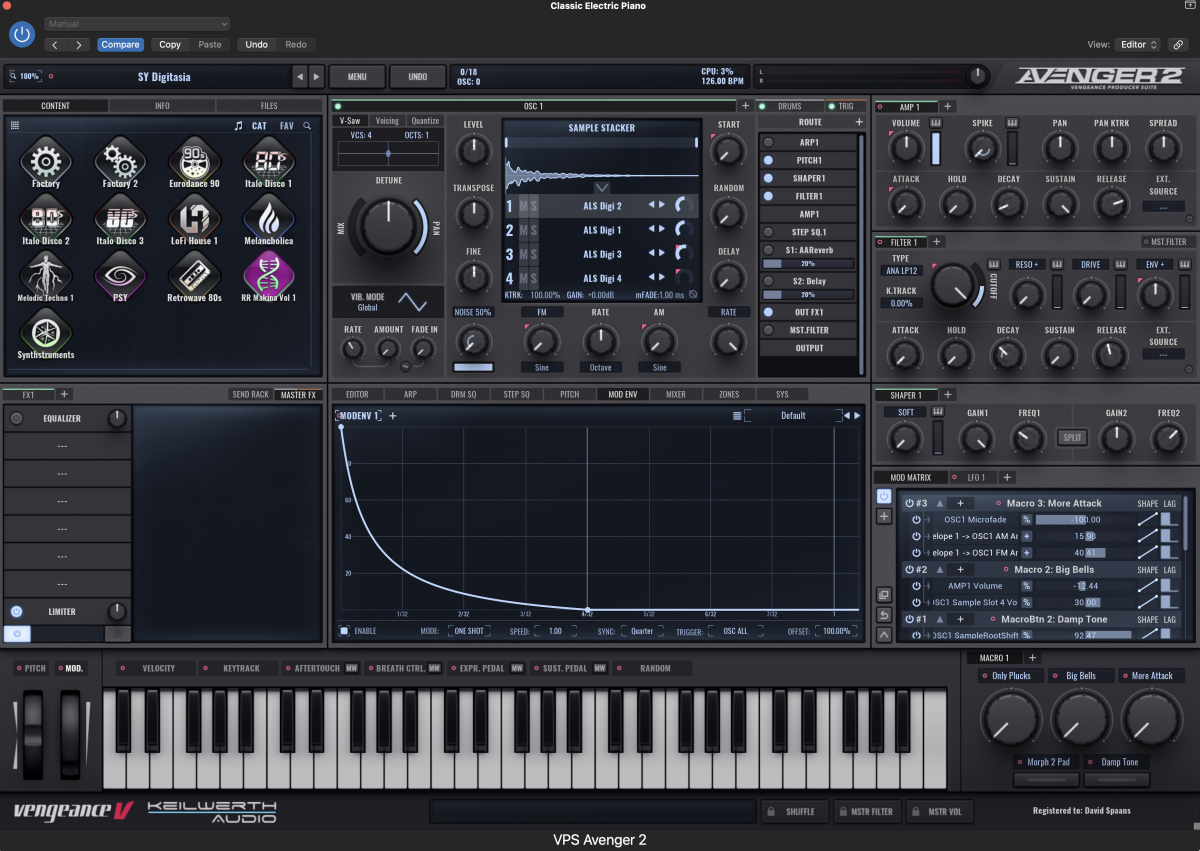Click the vibrato triangle waveform icon
Viewport: 1200px width, 851px height.
pyautogui.click(x=412, y=301)
